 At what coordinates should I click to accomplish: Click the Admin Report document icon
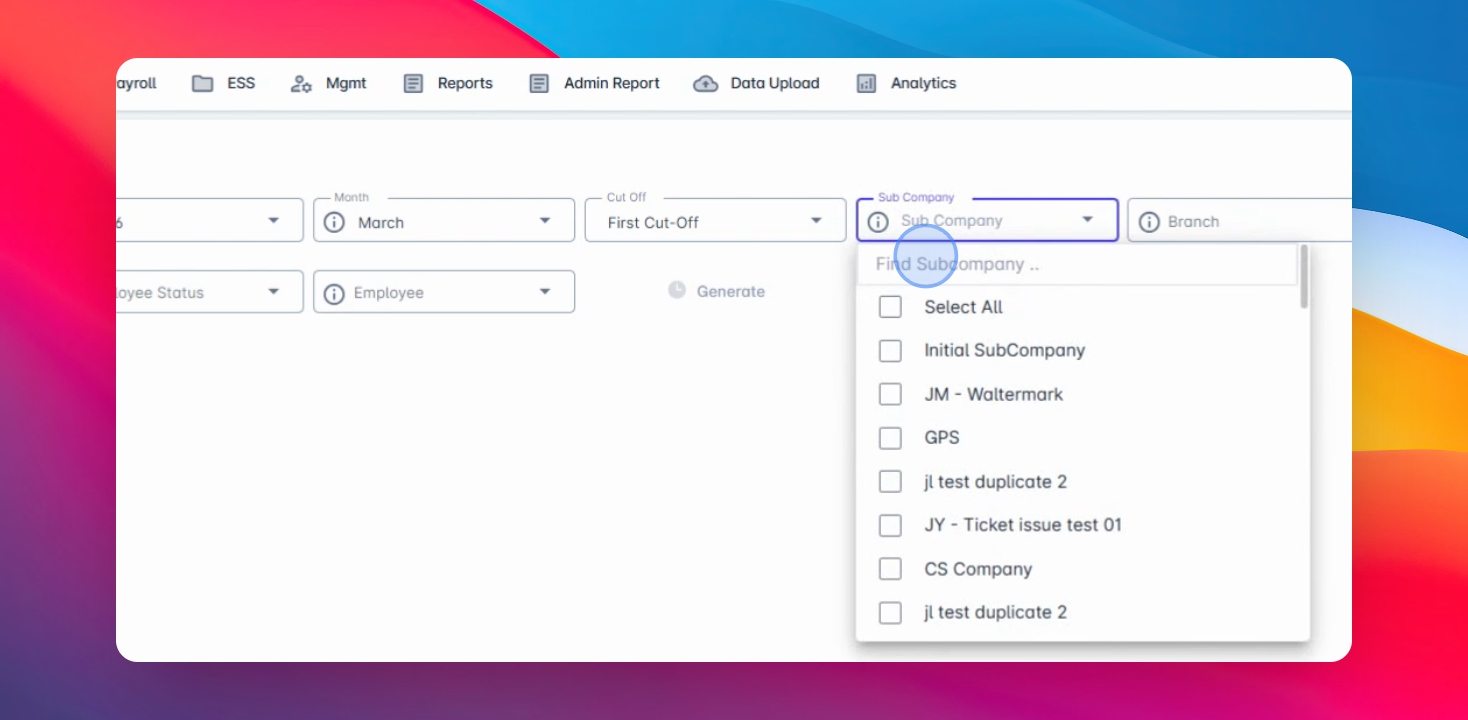tap(539, 84)
